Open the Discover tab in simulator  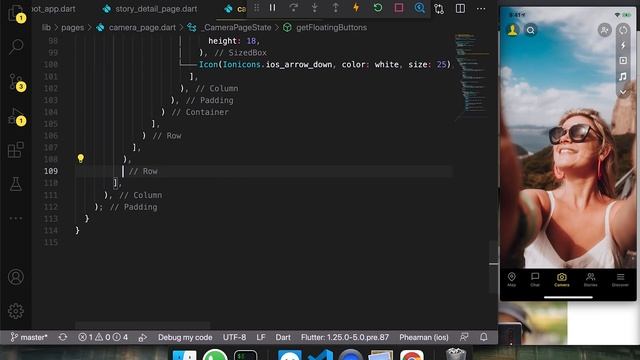pos(620,280)
